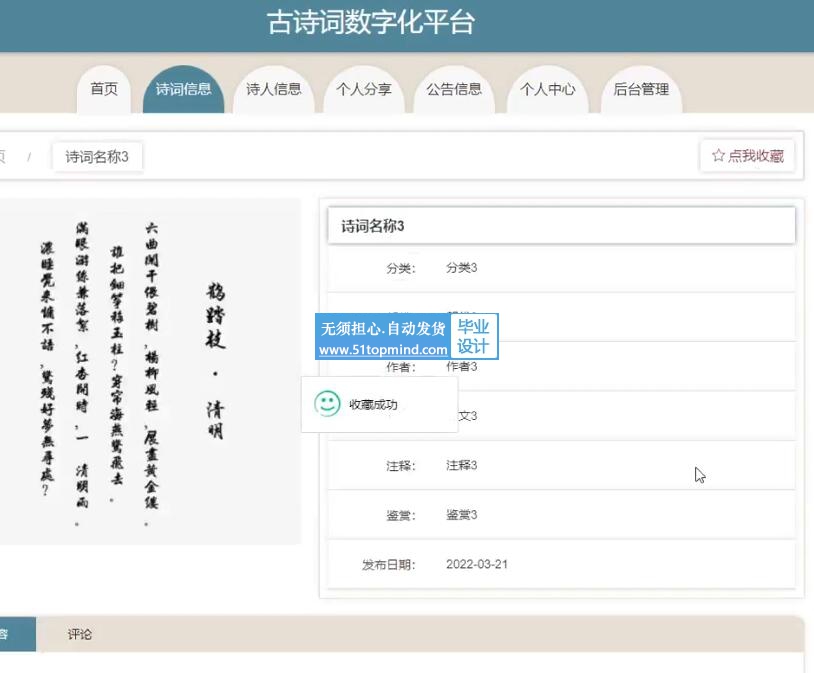The height and width of the screenshot is (673, 814).
Task: Click the 注释3 value
Action: tap(462, 465)
